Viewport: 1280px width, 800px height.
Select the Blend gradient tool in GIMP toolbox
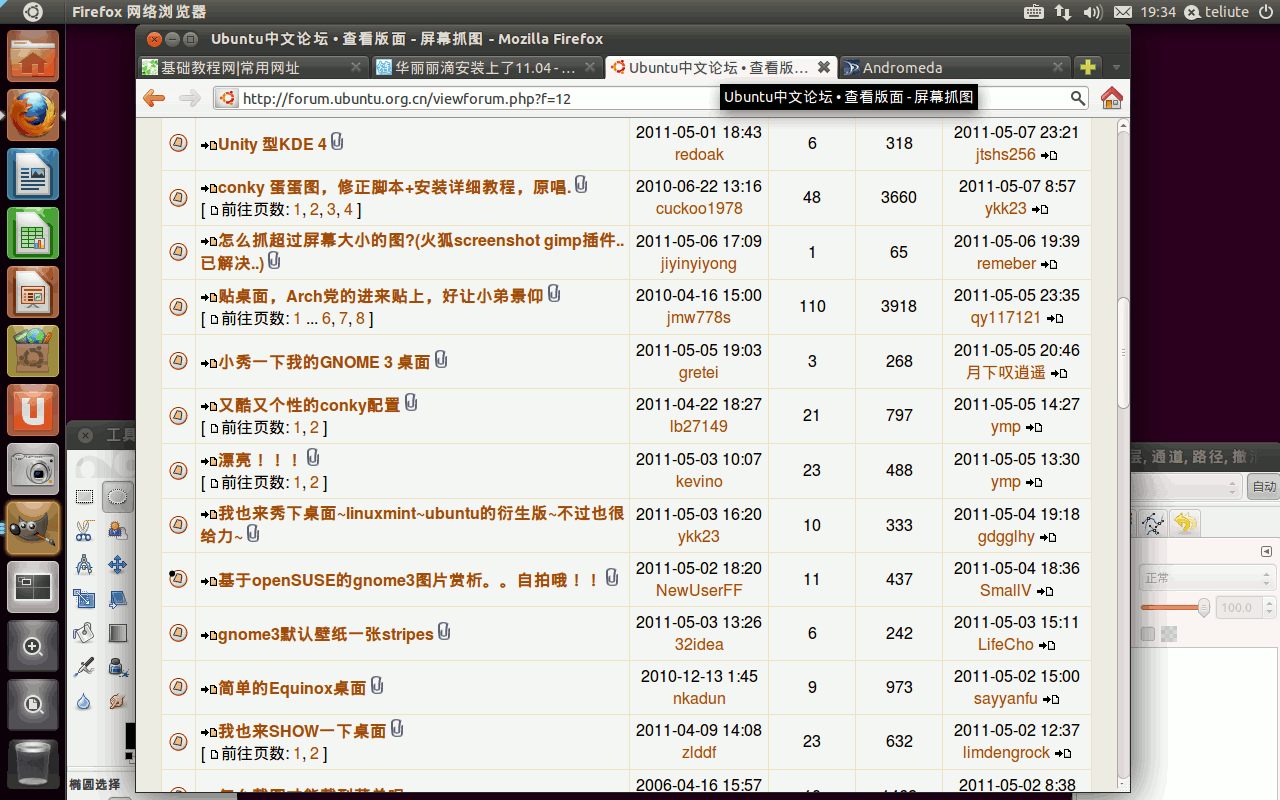click(118, 632)
